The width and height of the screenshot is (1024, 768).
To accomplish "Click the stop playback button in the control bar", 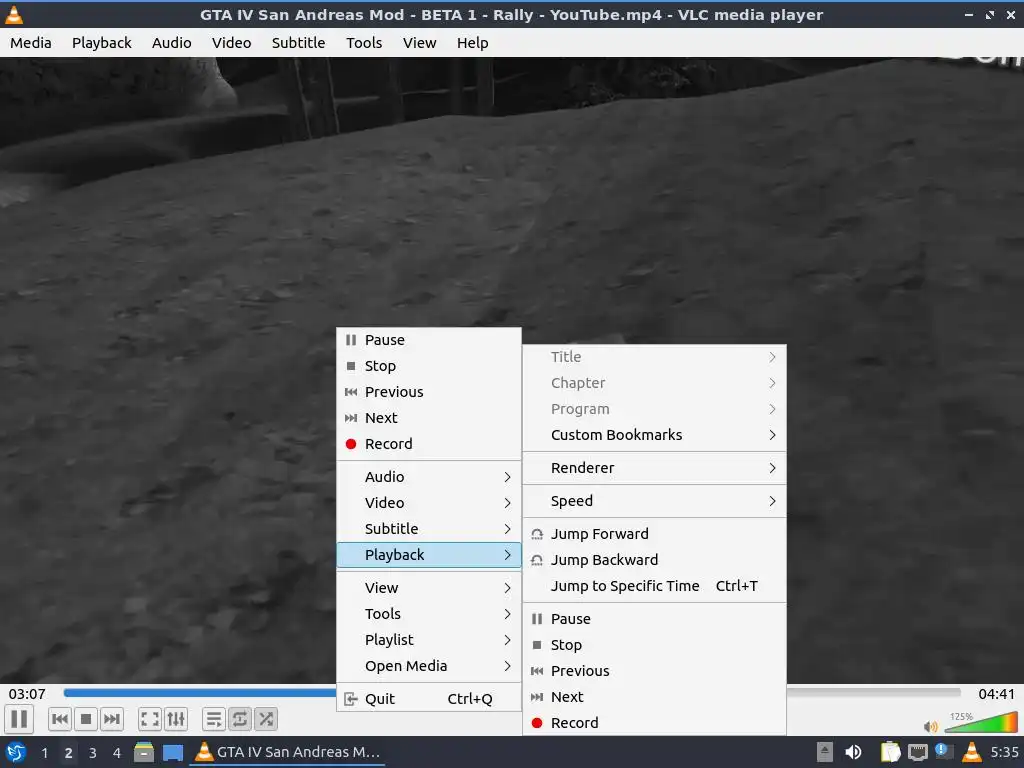I will click(86, 719).
